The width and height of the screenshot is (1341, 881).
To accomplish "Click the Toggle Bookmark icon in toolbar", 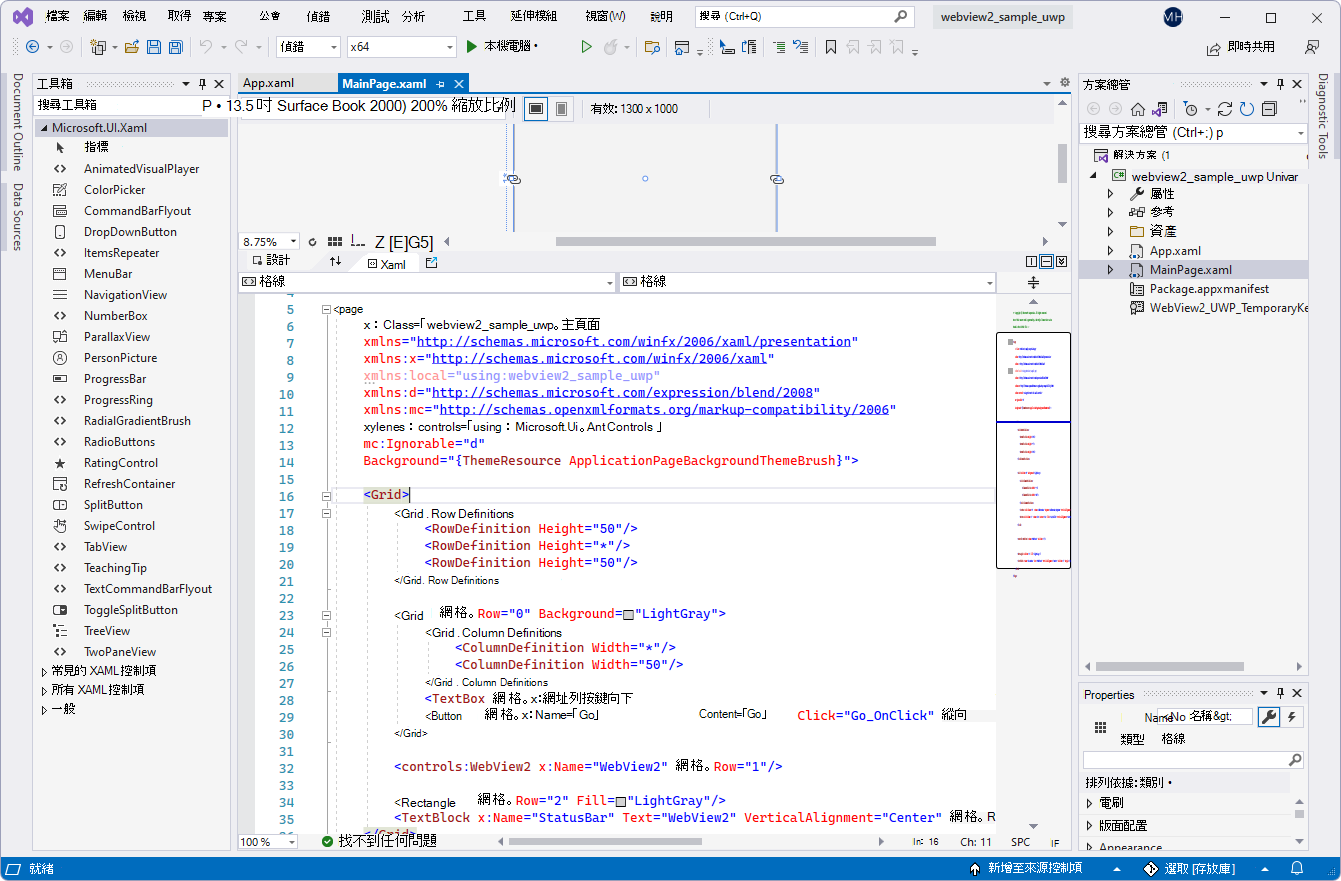I will click(x=831, y=46).
